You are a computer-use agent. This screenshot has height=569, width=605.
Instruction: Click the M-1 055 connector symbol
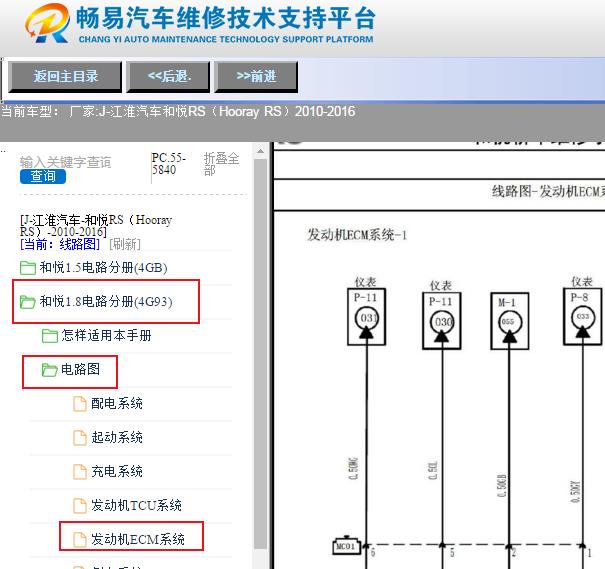tap(510, 321)
